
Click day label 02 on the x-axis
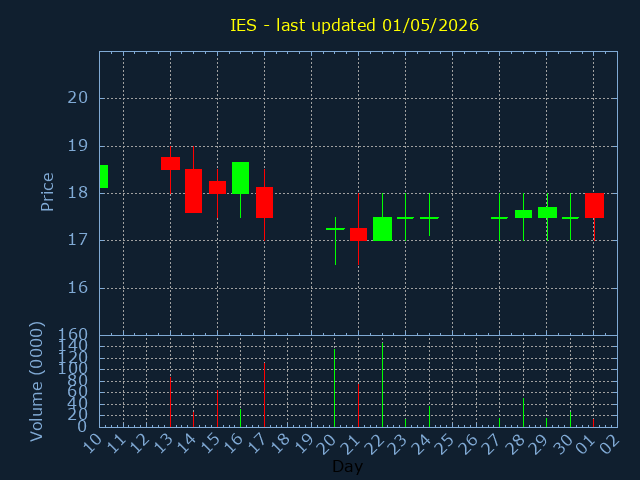[612, 443]
